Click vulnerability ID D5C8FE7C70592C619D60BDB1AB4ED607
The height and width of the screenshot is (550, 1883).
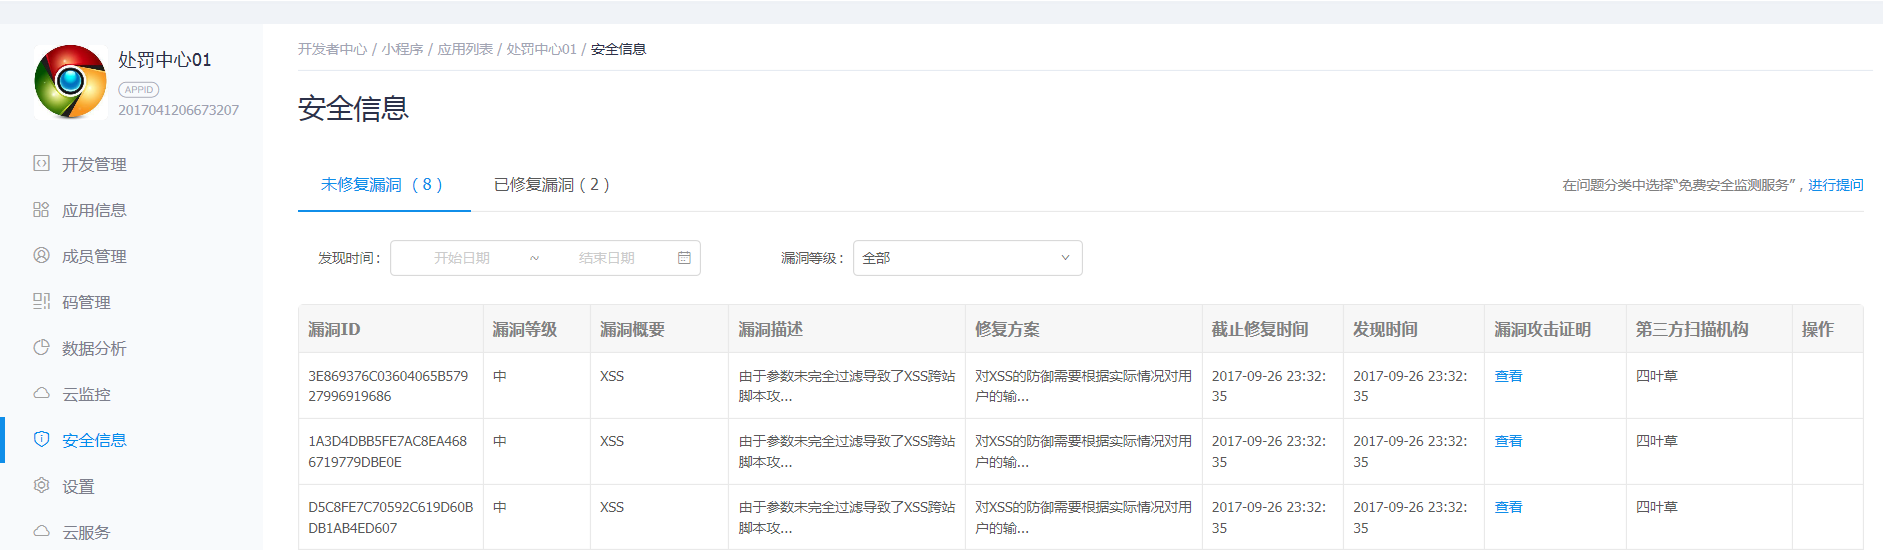[x=391, y=518]
